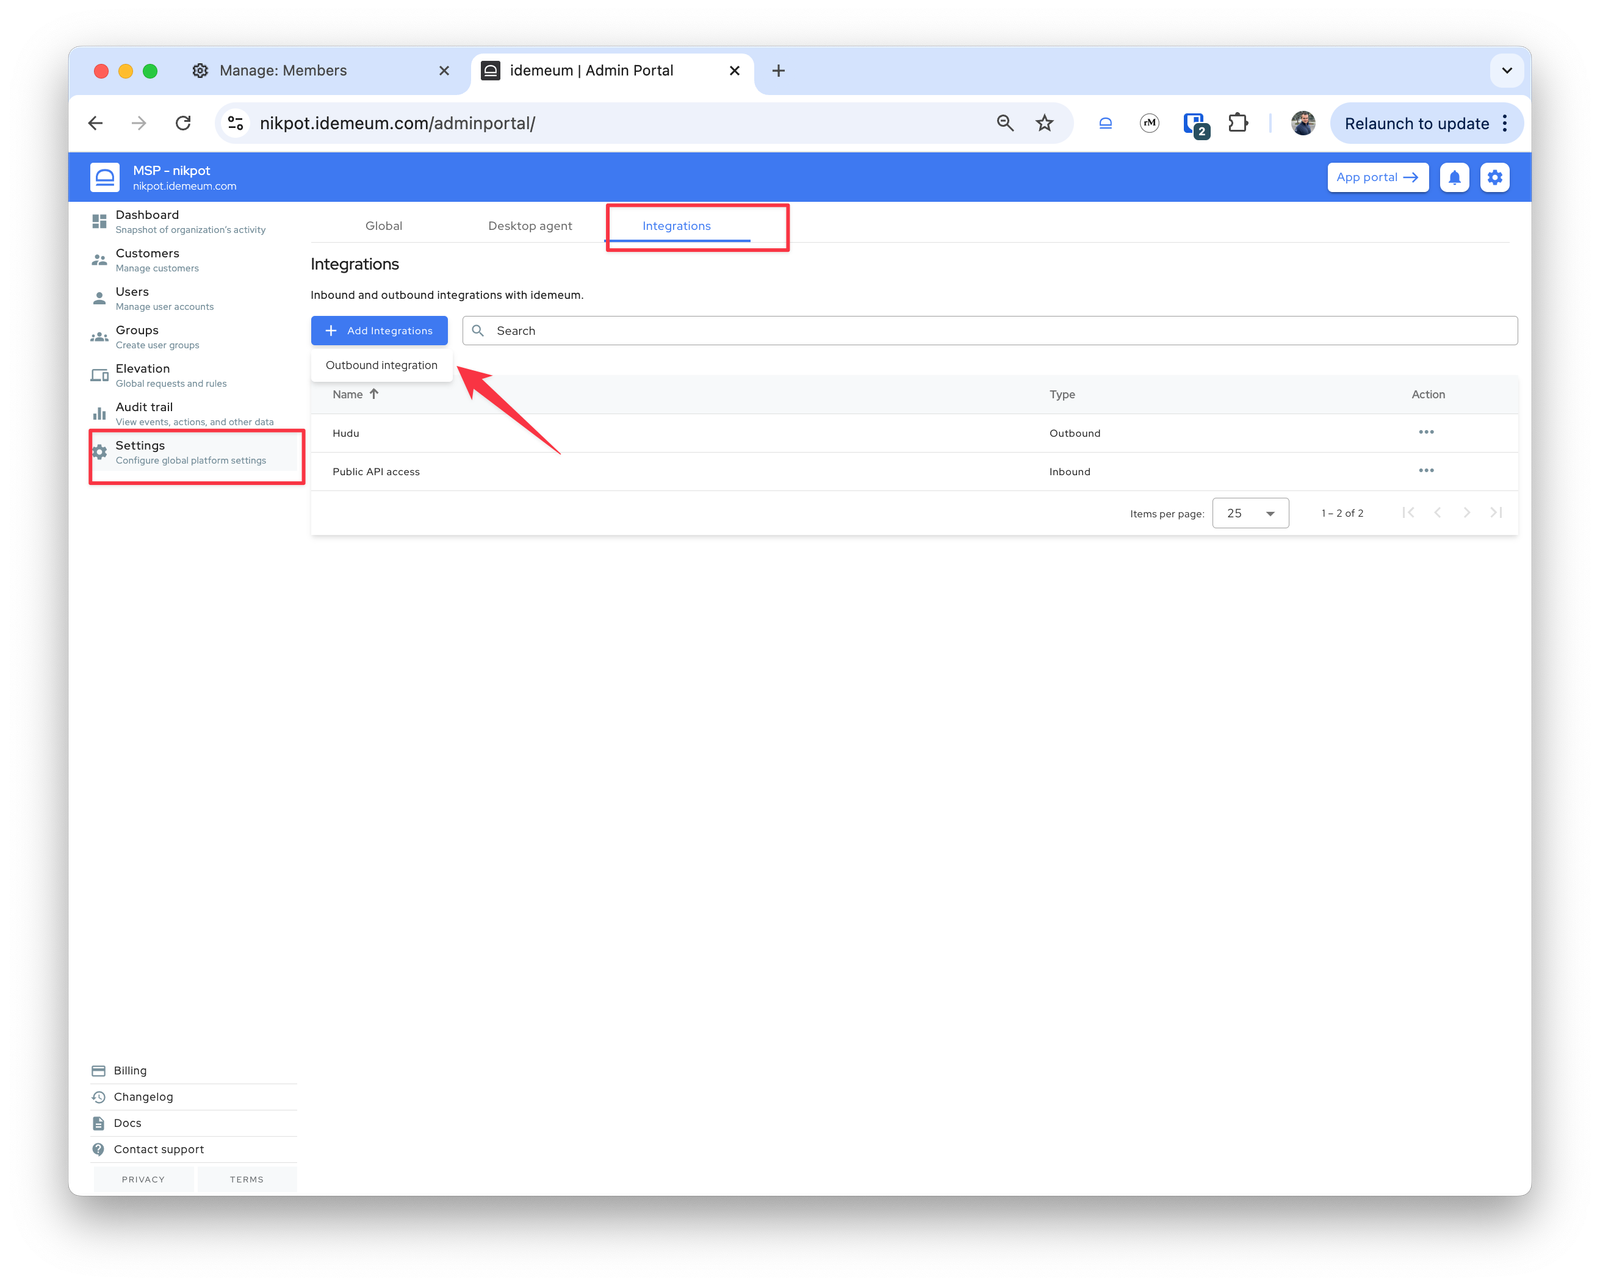This screenshot has width=1600, height=1286.
Task: Focus the integrations Search field
Action: pos(990,331)
